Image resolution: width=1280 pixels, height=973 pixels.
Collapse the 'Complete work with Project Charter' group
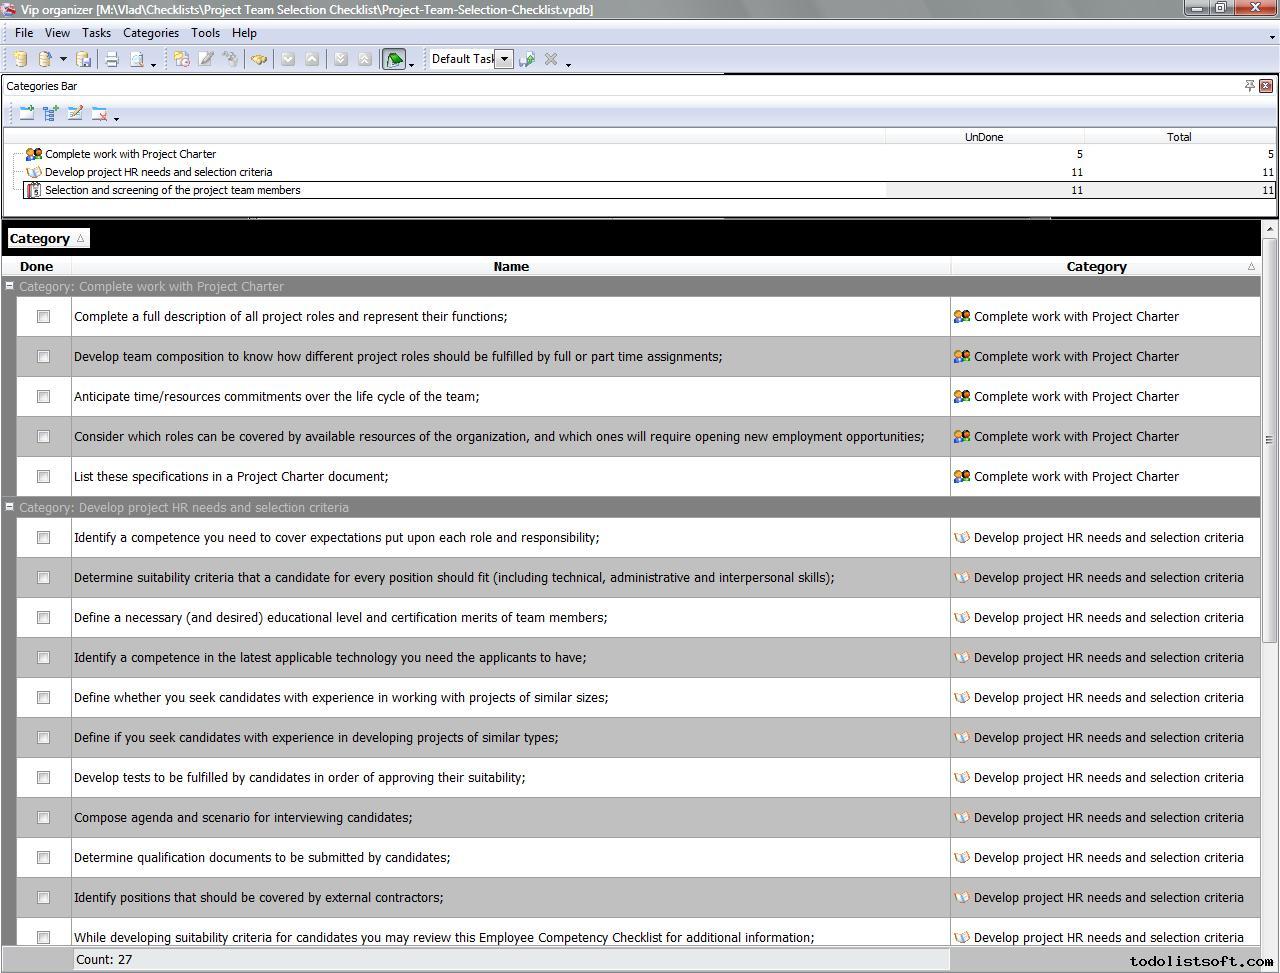pyautogui.click(x=10, y=286)
